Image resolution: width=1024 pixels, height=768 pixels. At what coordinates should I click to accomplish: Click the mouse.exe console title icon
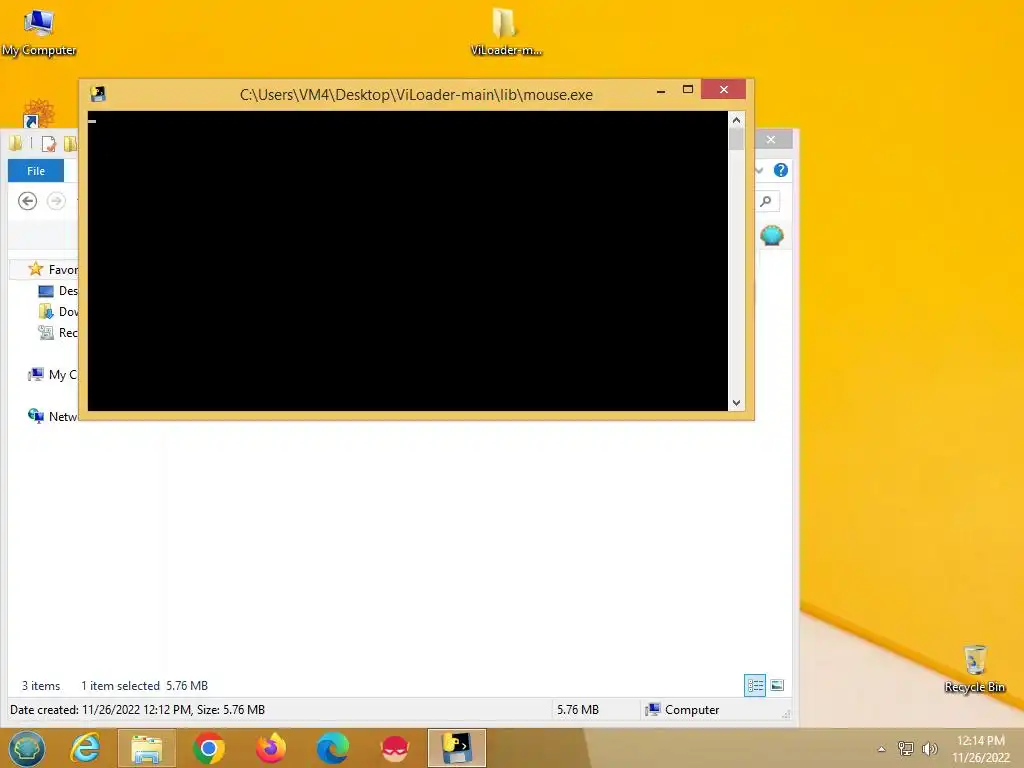point(98,94)
